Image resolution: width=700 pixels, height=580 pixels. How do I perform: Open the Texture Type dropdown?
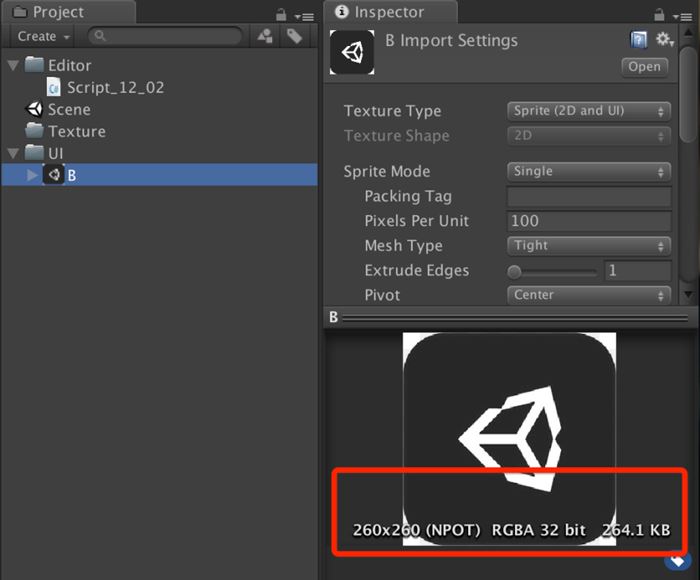[588, 111]
